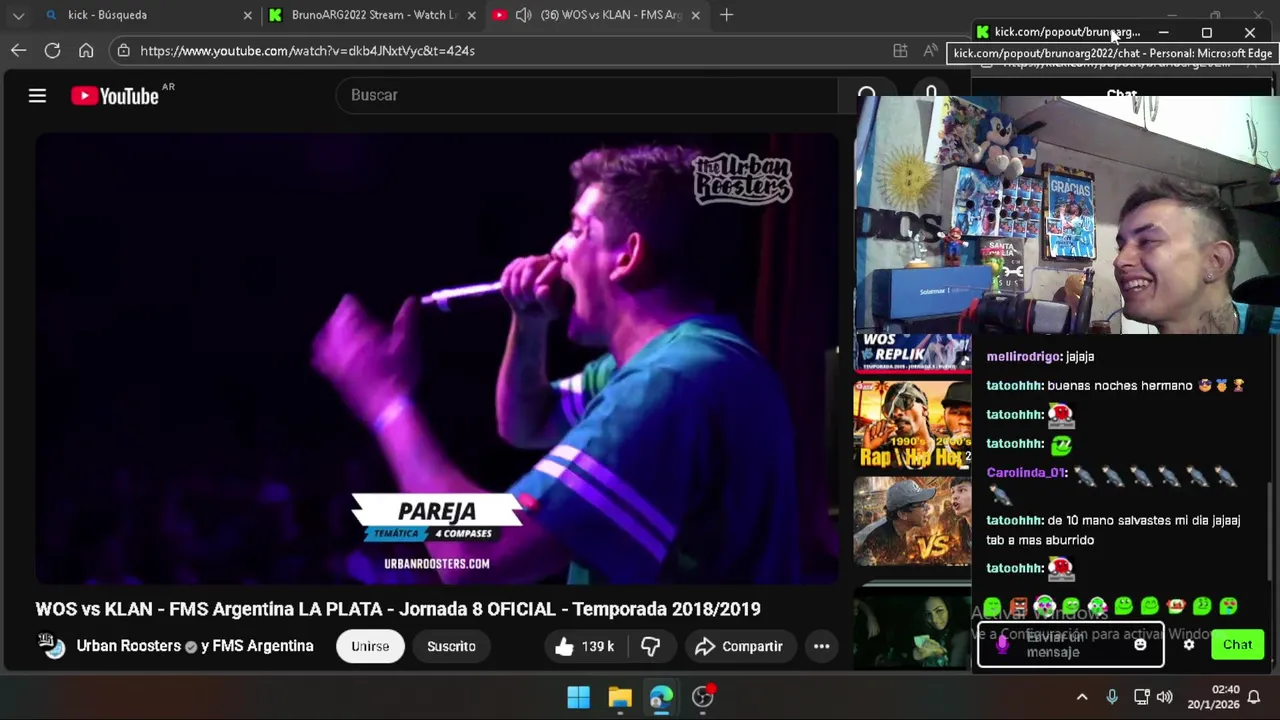
Task: Open the YouTube hamburger guide menu
Action: pos(37,96)
